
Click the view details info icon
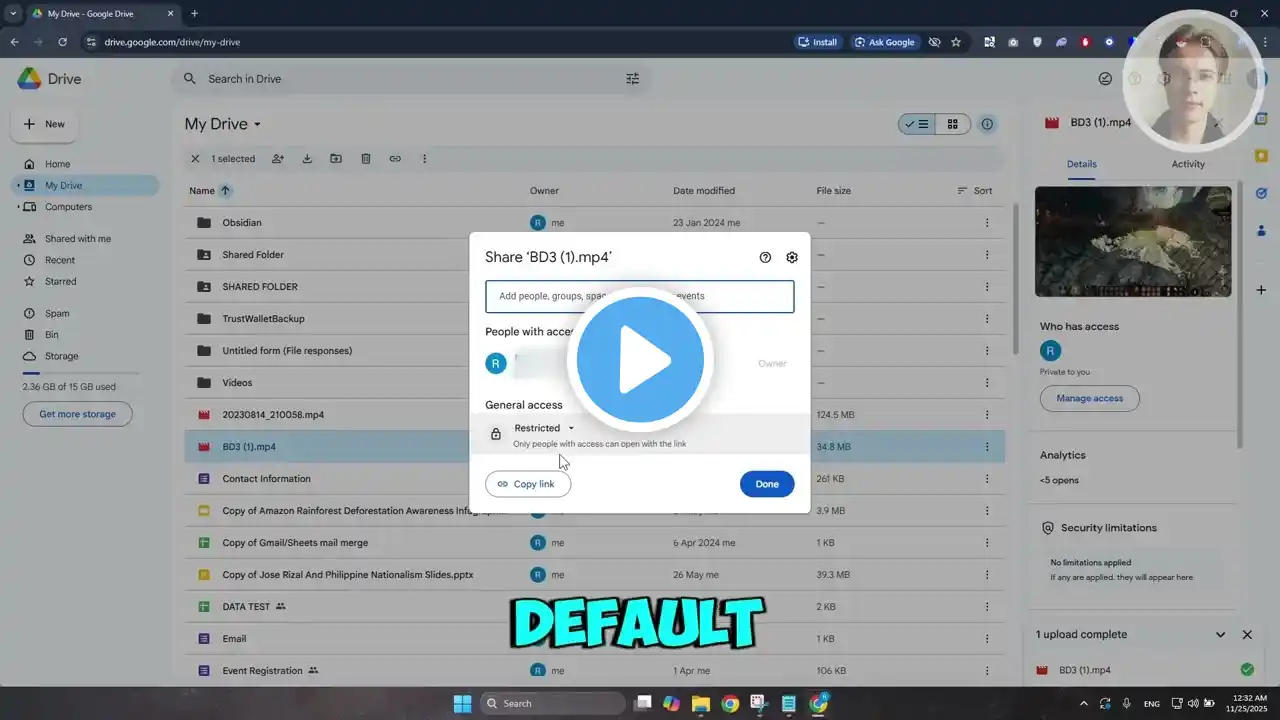coord(987,124)
